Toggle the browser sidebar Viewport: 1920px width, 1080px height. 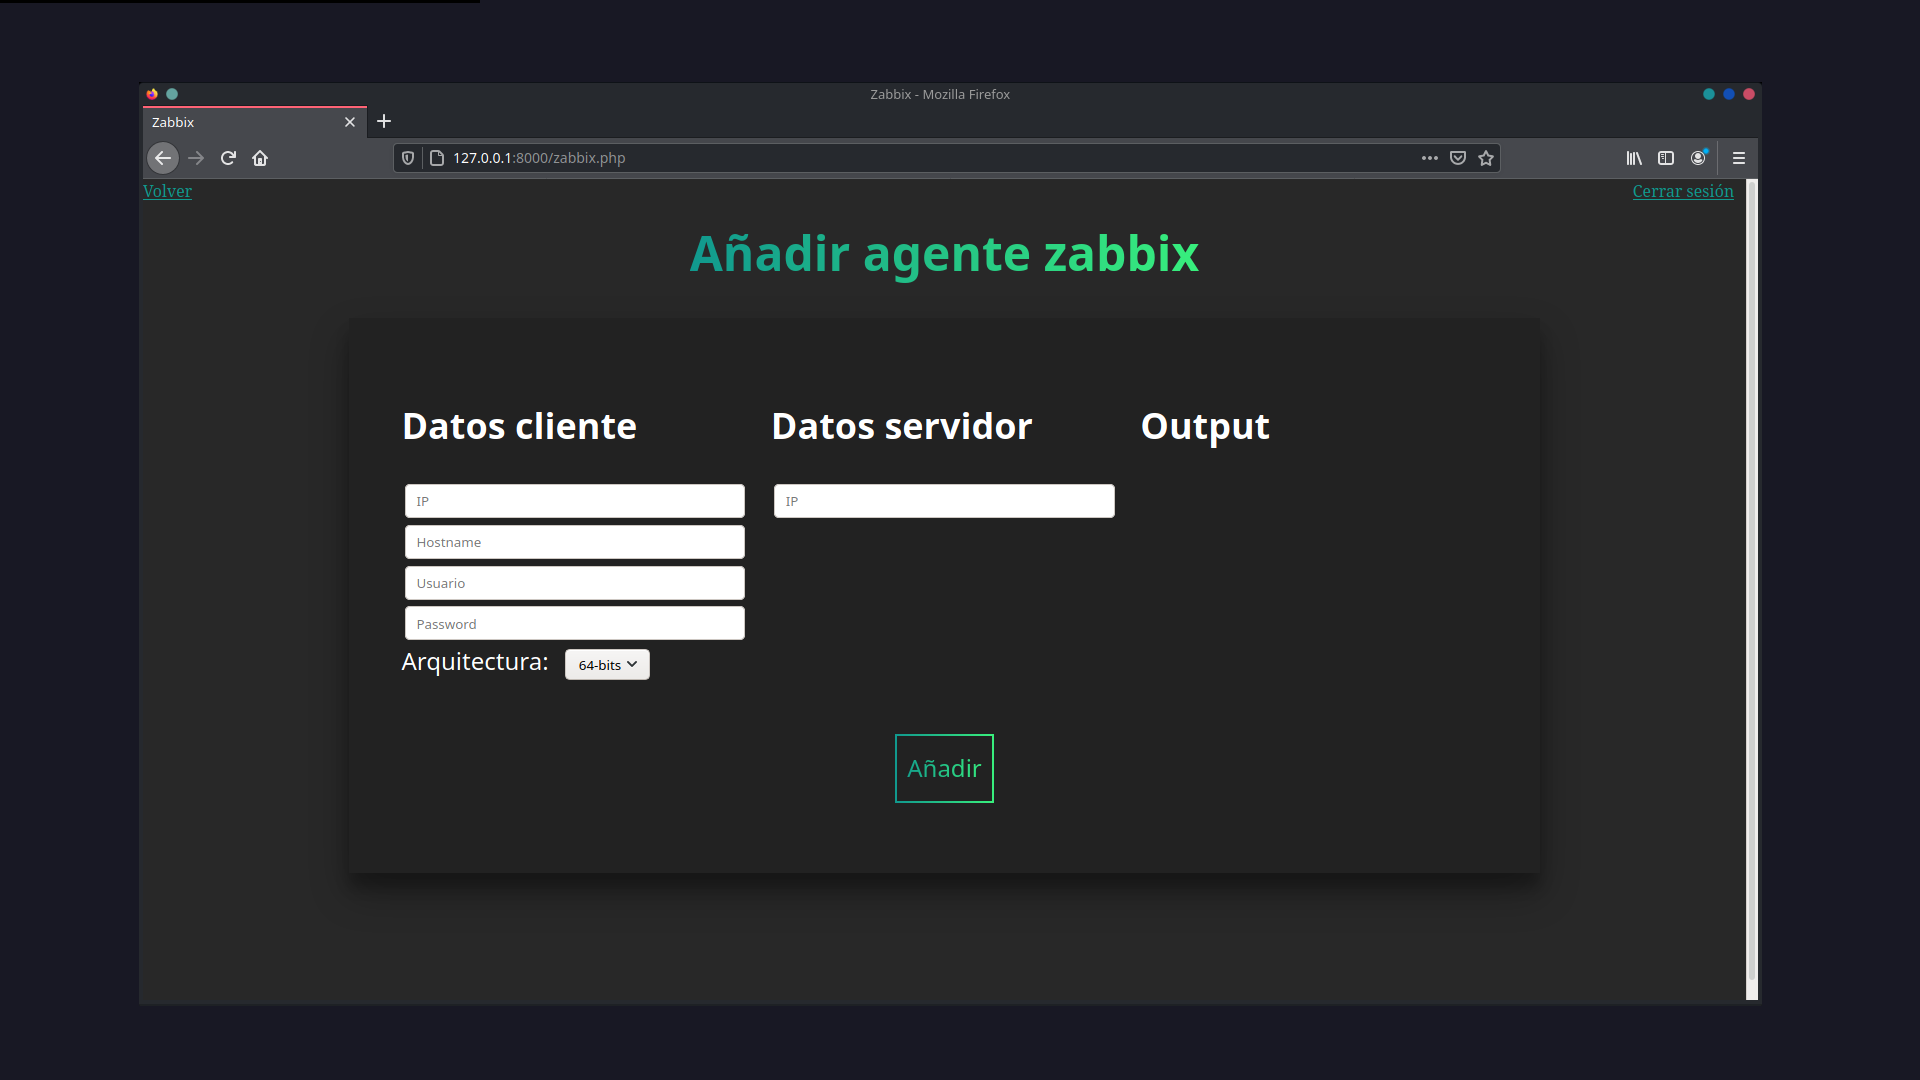[x=1667, y=158]
